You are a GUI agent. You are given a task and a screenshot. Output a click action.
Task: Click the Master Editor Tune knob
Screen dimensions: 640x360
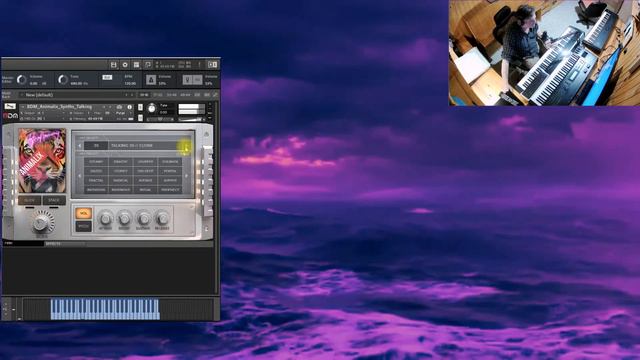62,80
